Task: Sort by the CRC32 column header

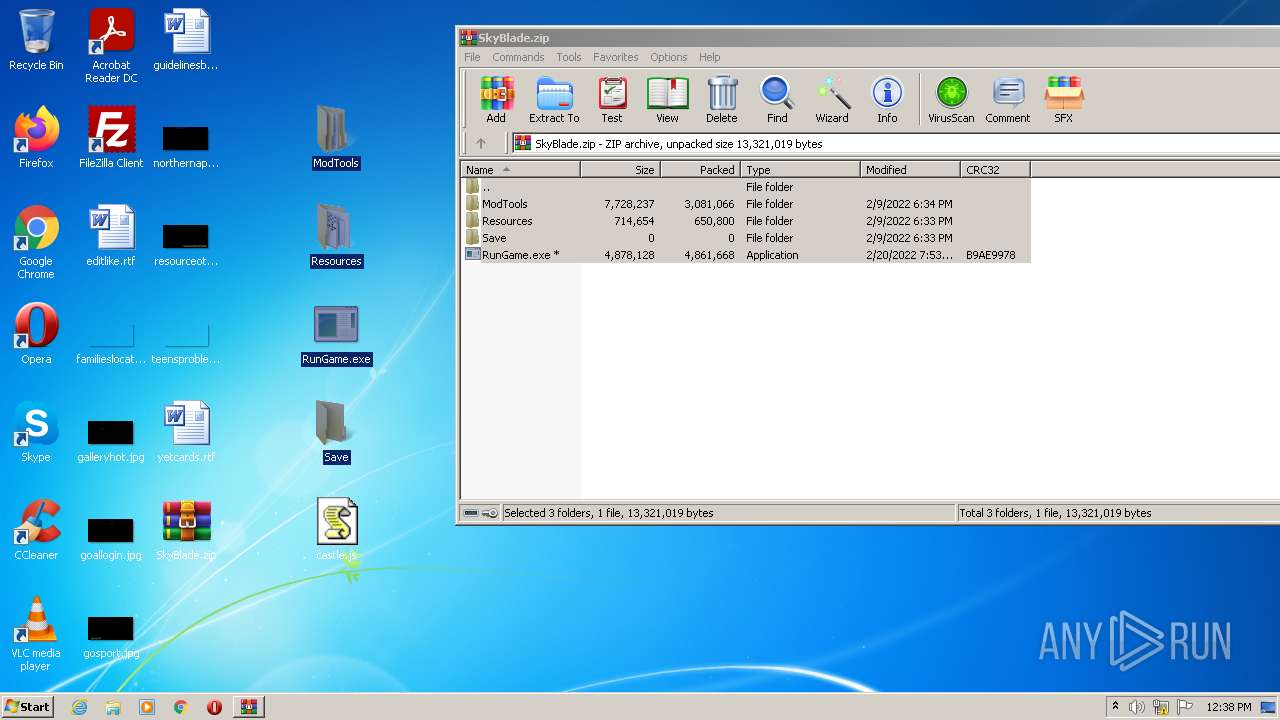Action: [995, 170]
